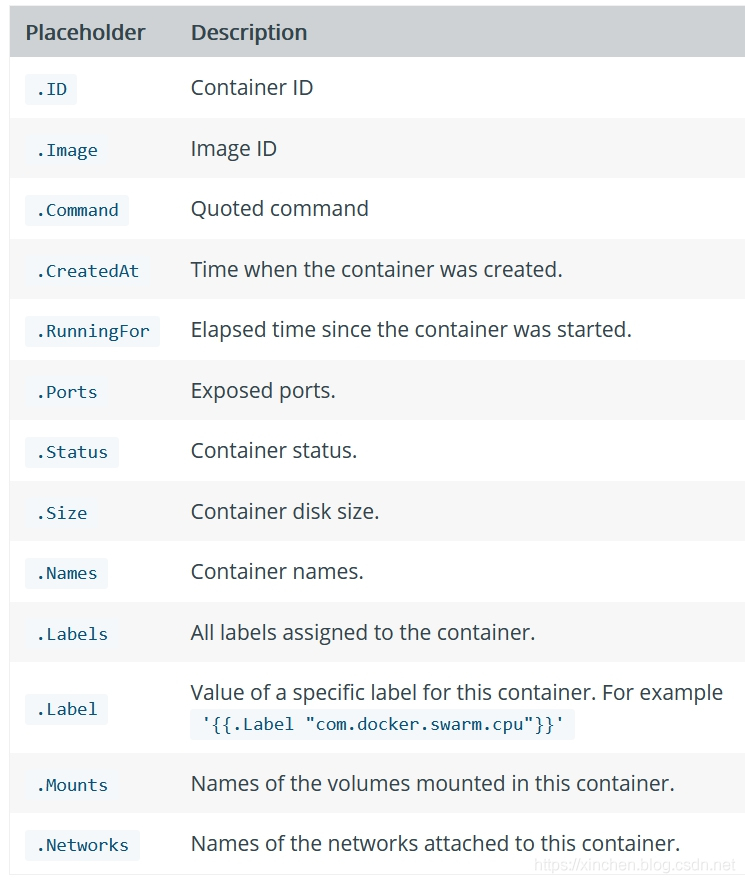The width and height of the screenshot is (745, 883).
Task: Click the 'Quoted command' description cell
Action: (x=280, y=209)
